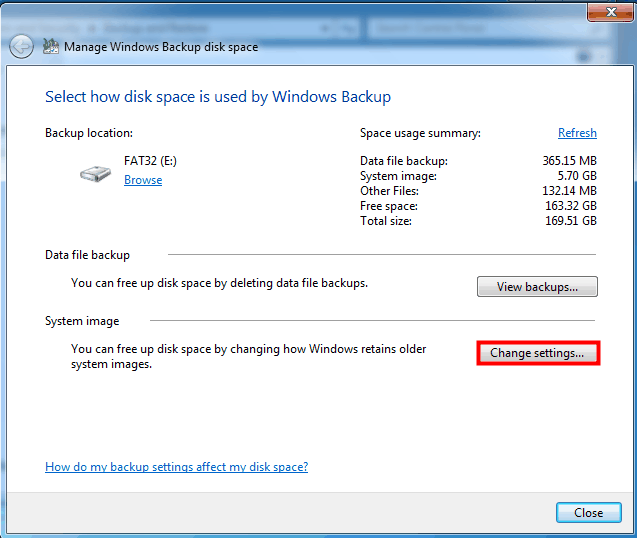Click the 'deleting data file backups' description text

219,283
